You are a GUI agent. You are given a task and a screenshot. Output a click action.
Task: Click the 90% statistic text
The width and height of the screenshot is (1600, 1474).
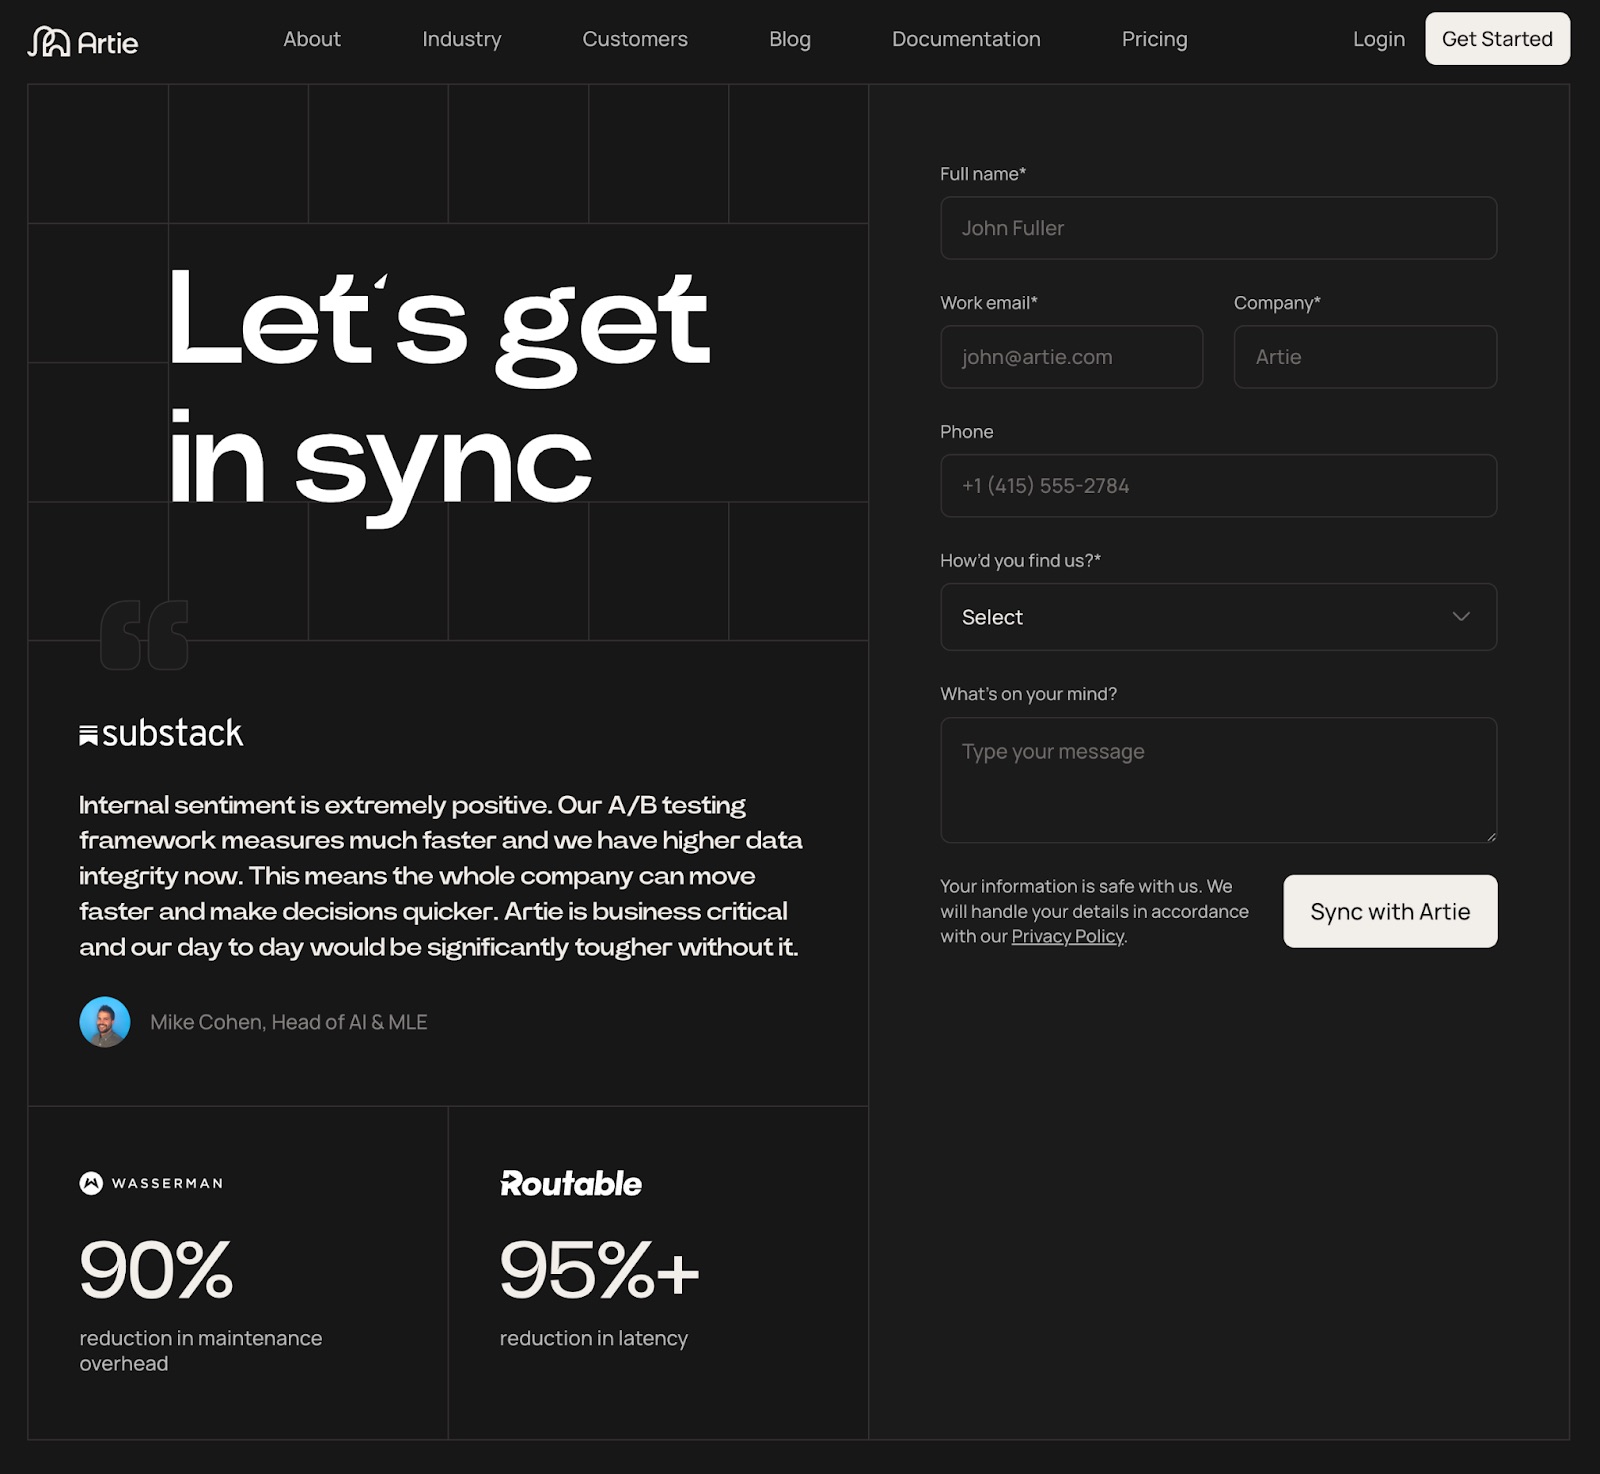tap(156, 1269)
